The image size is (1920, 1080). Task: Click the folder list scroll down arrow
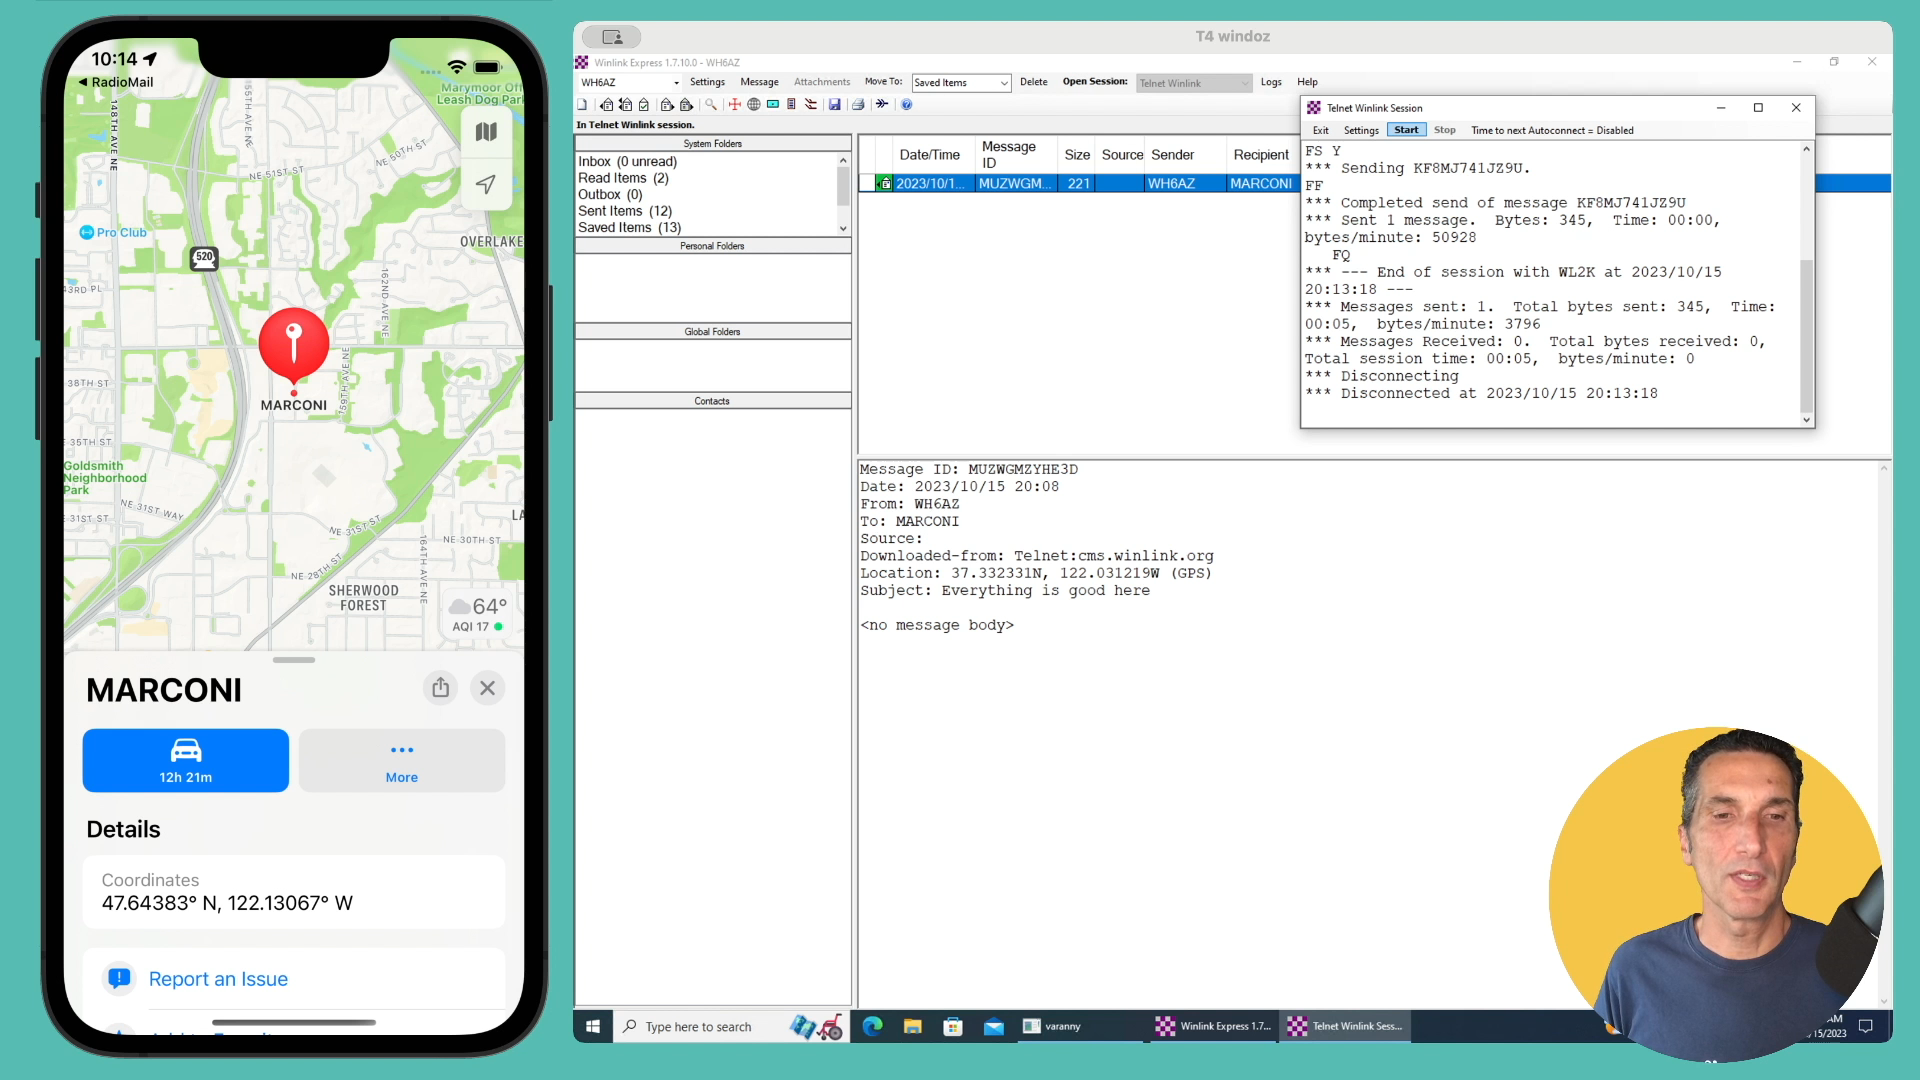pos(843,228)
